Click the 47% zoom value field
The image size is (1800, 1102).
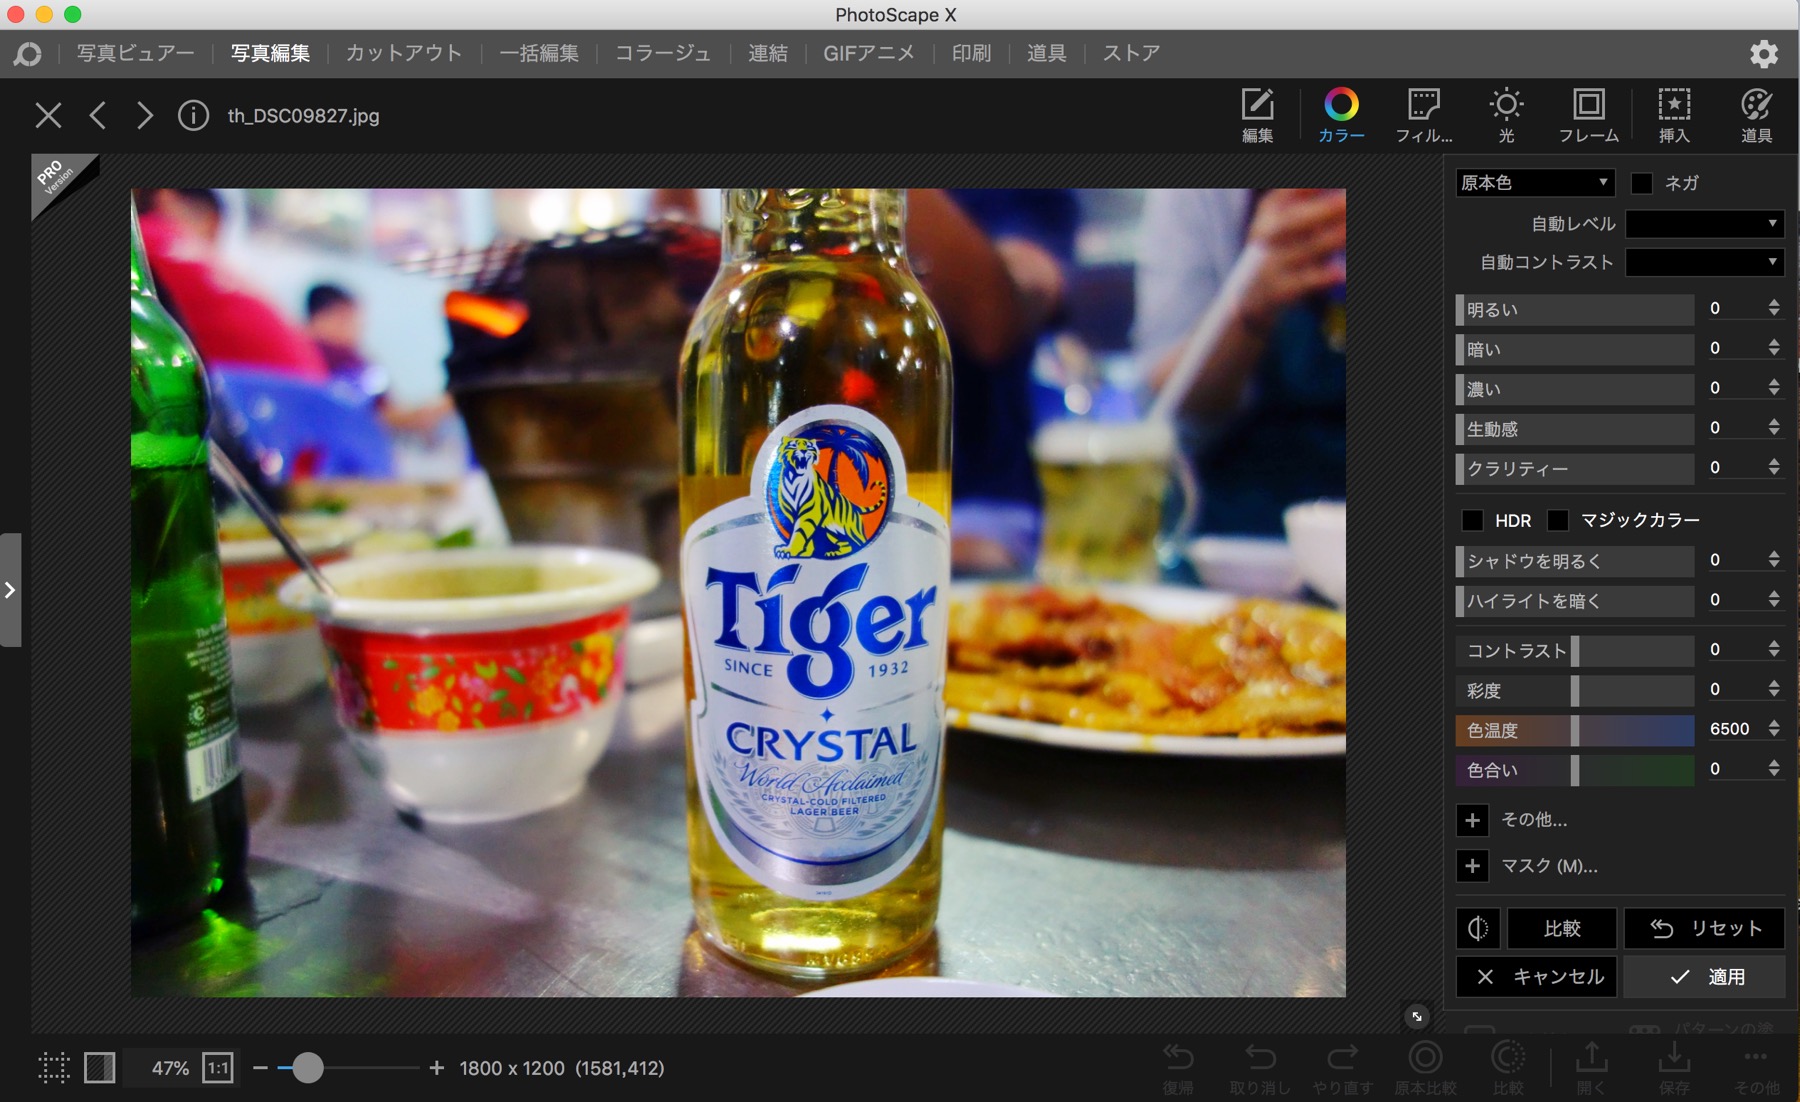click(170, 1068)
